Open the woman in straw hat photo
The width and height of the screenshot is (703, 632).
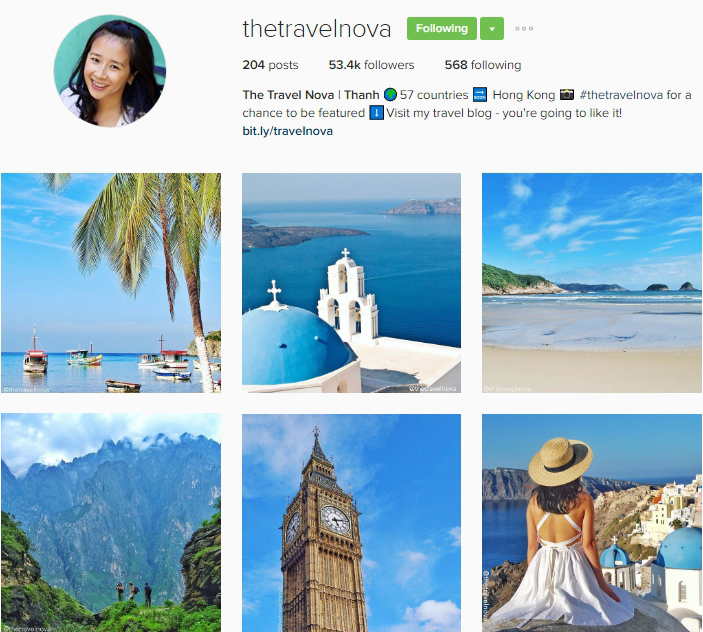tap(592, 523)
